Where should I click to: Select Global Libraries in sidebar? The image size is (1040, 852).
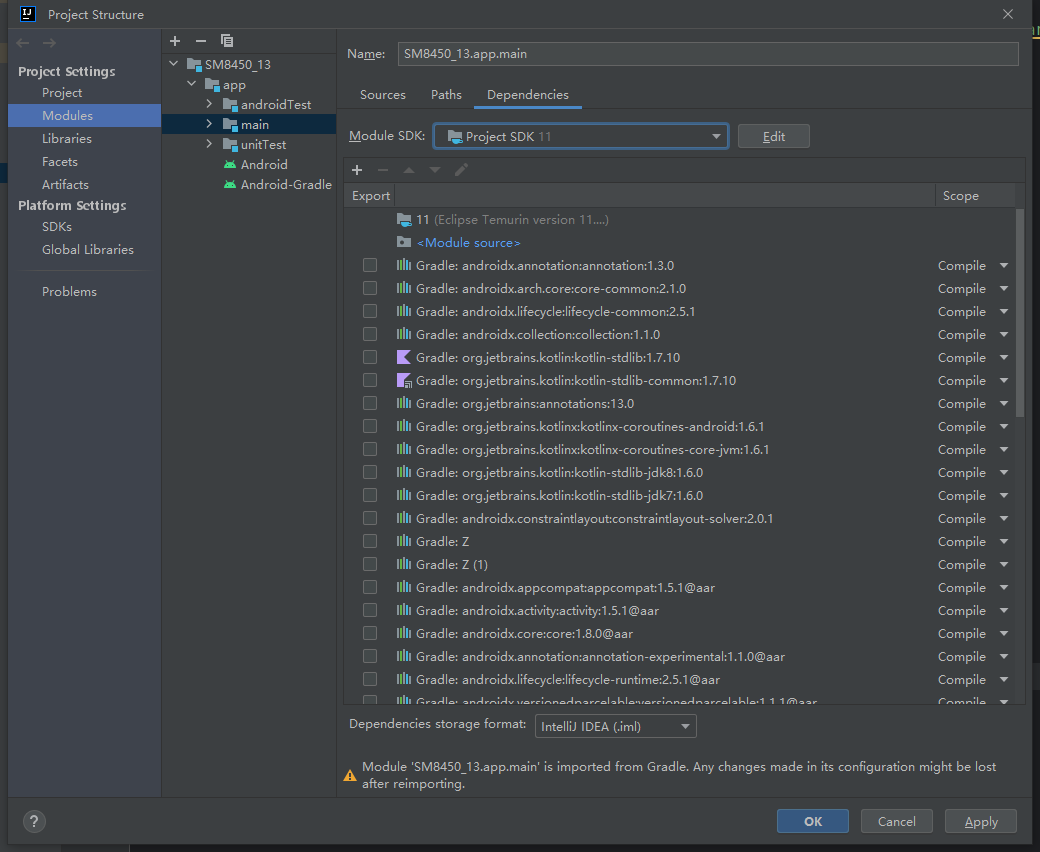pyautogui.click(x=88, y=249)
